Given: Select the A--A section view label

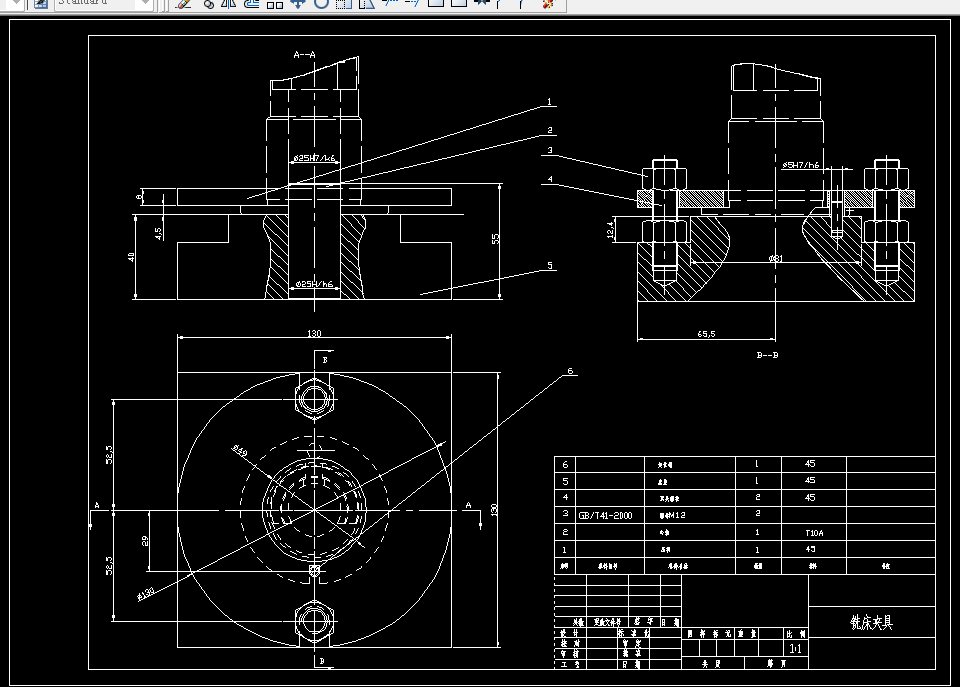Looking at the screenshot, I should (x=304, y=54).
